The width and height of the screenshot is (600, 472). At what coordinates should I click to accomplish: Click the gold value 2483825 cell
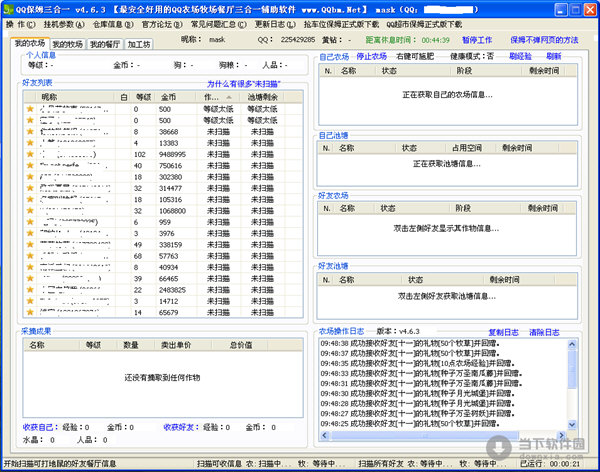tap(172, 290)
